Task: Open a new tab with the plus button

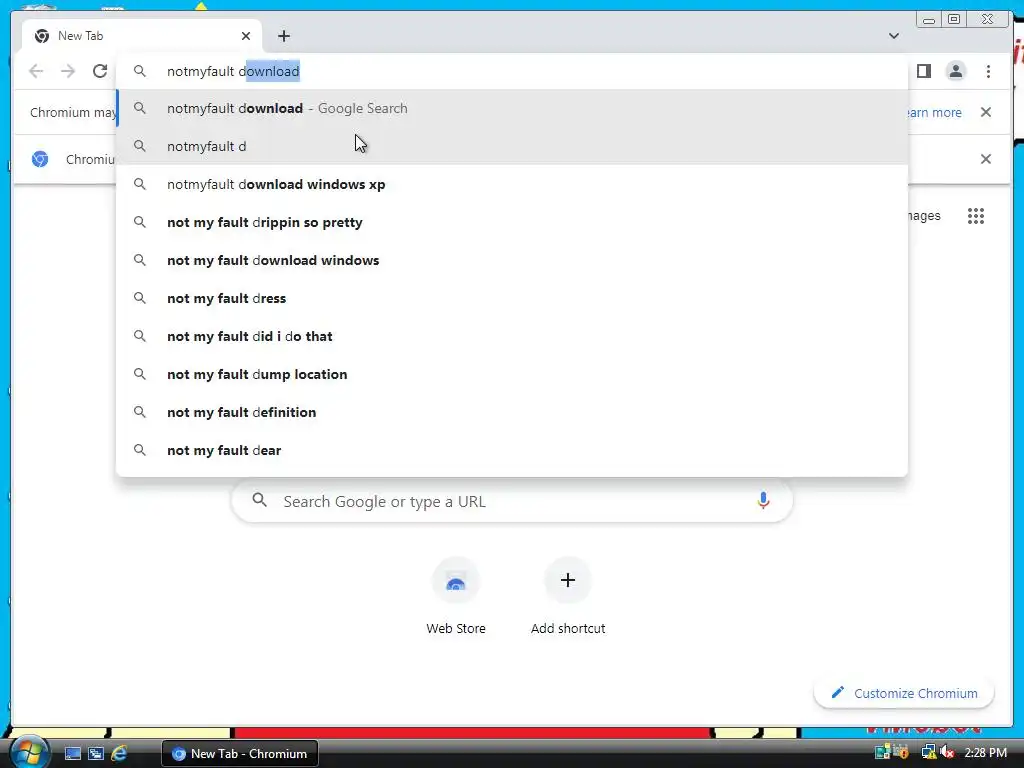Action: 283,36
